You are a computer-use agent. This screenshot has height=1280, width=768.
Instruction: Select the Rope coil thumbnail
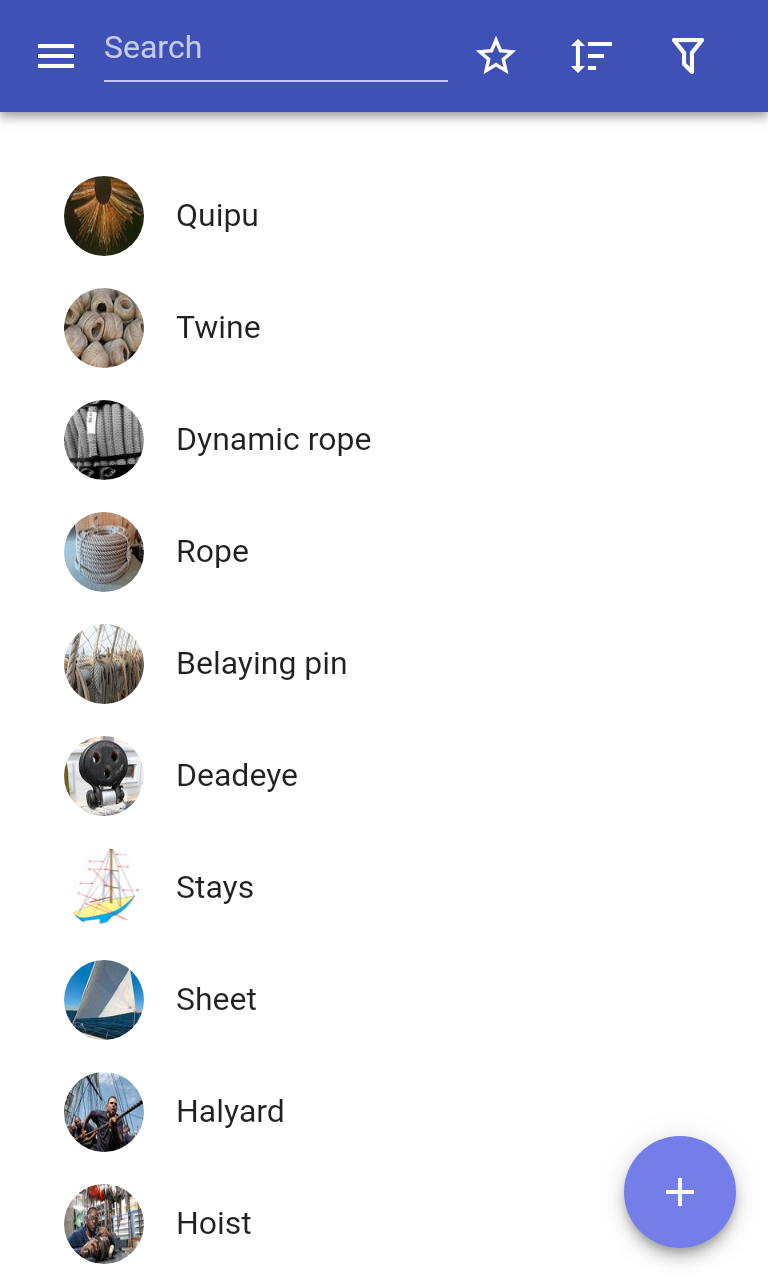[x=104, y=552]
